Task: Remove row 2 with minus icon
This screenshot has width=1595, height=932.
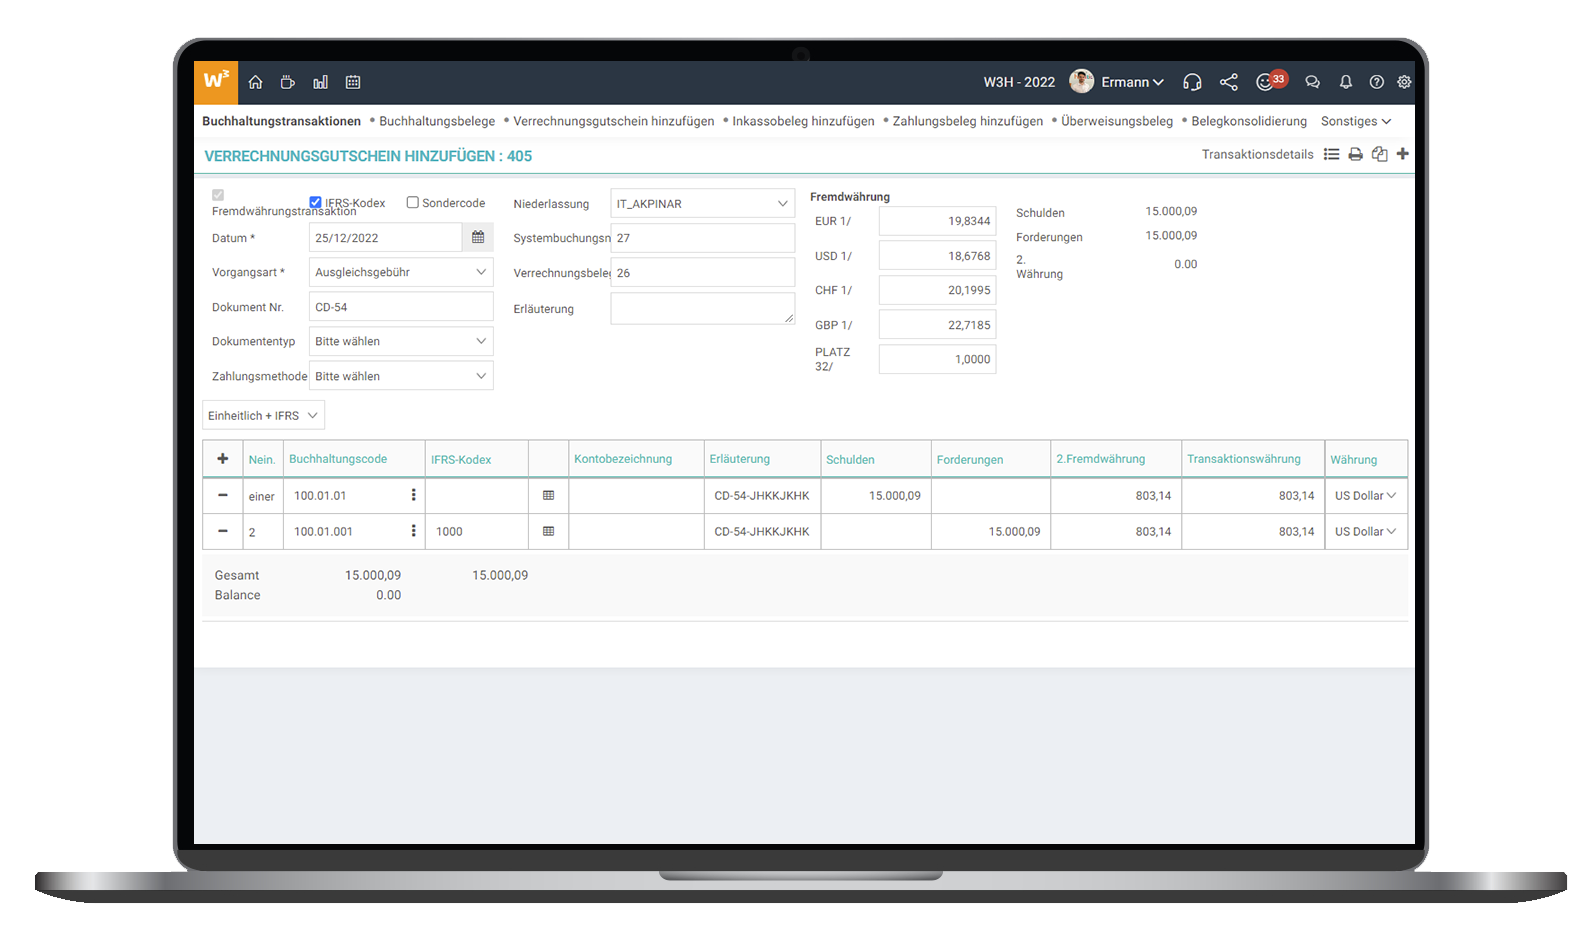Action: [223, 531]
